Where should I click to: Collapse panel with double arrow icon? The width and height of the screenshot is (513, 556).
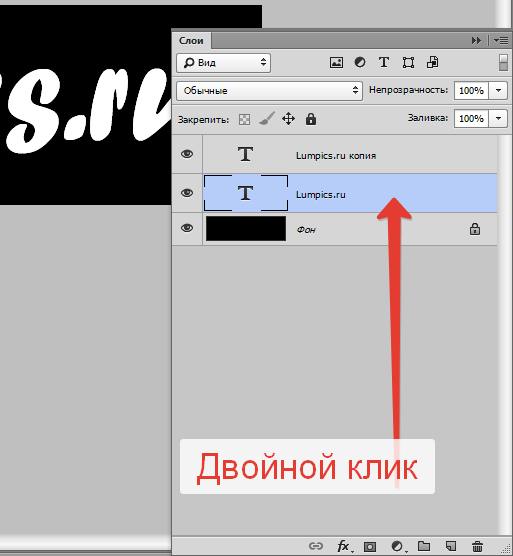(x=476, y=41)
